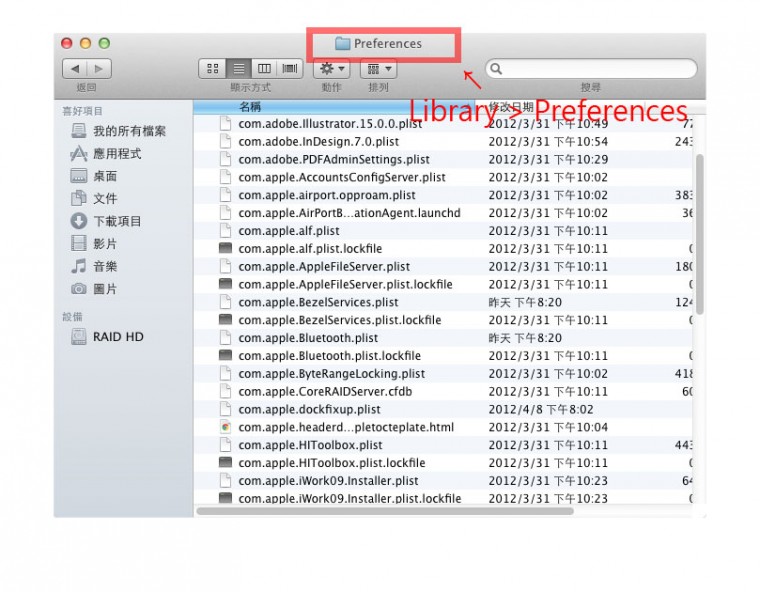Click the horizontal scrollbar thumb
760x592 pixels.
pos(385,511)
